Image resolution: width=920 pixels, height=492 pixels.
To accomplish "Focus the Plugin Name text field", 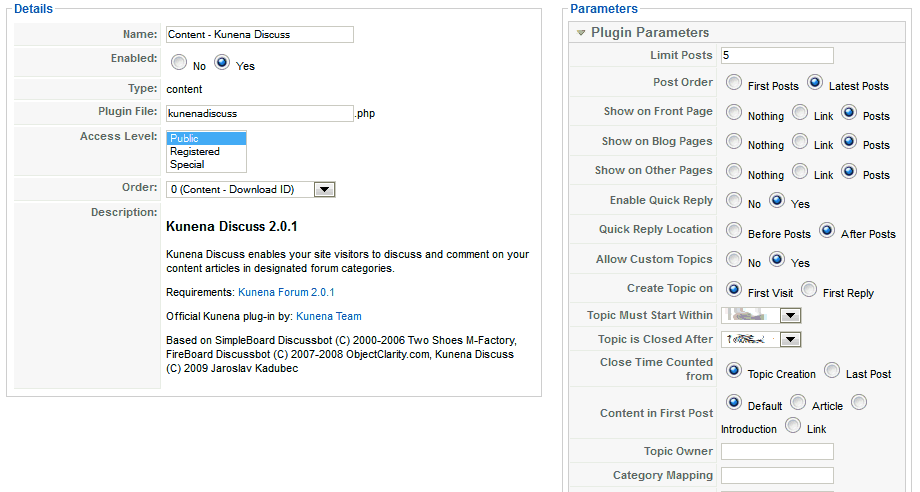I will click(x=259, y=34).
